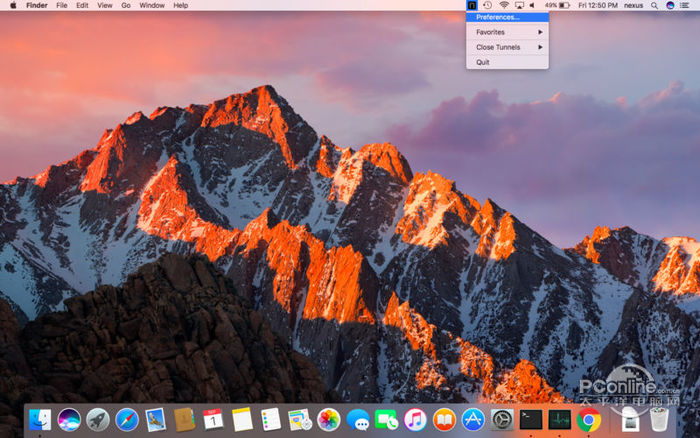Viewport: 700px width, 438px height.
Task: Open the Wi-Fi status menu
Action: point(504,5)
